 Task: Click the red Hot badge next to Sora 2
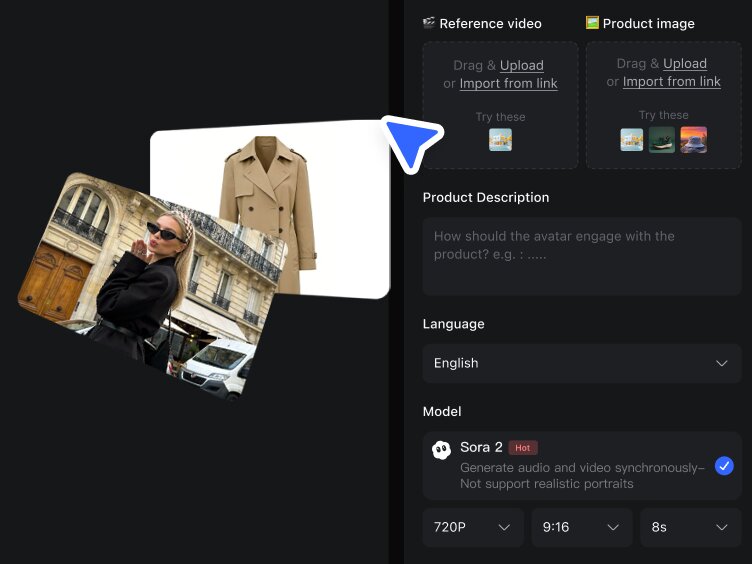pyautogui.click(x=523, y=448)
